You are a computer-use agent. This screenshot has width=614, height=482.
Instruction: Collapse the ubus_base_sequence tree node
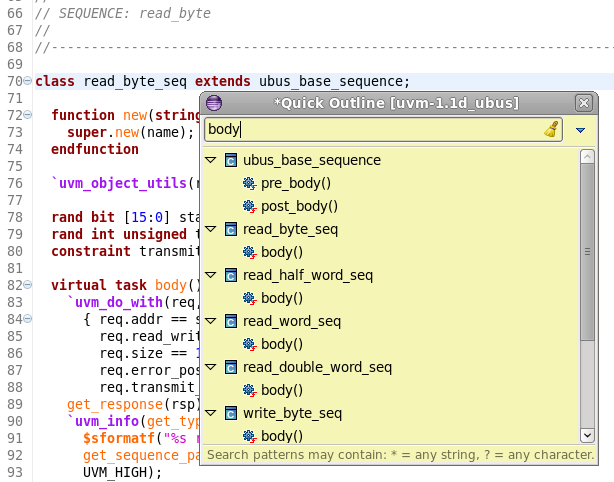(x=211, y=160)
